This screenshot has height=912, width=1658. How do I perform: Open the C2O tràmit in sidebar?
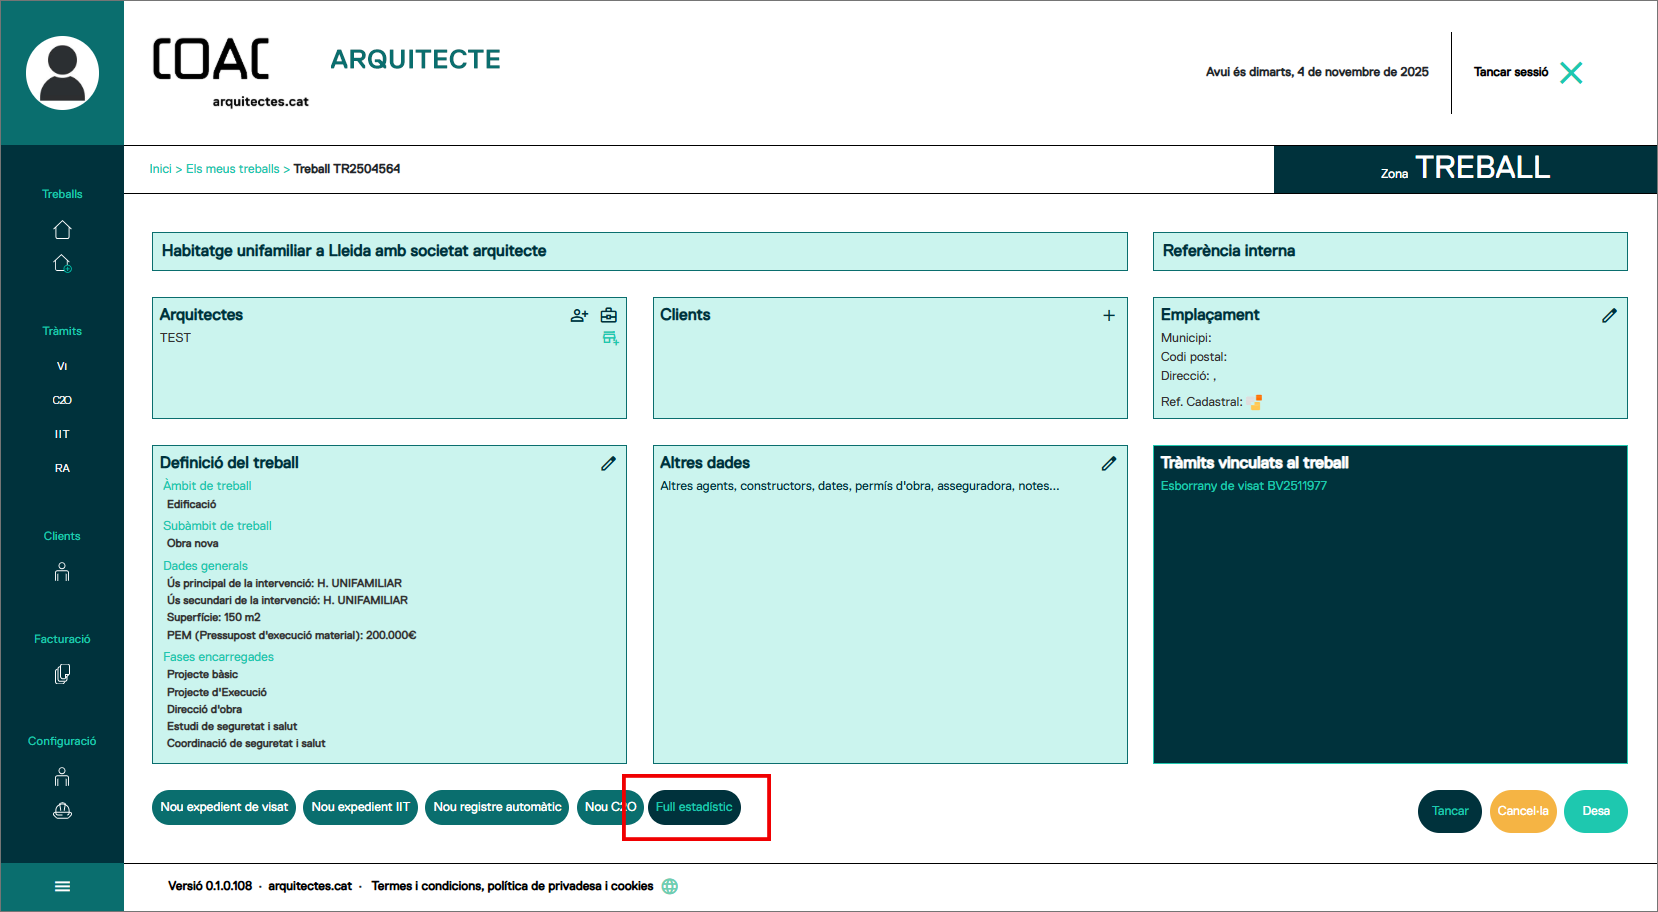(62, 400)
